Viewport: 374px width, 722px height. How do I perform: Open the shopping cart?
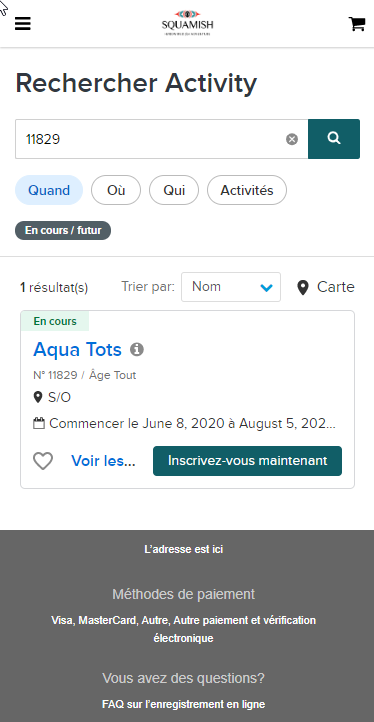tap(357, 23)
